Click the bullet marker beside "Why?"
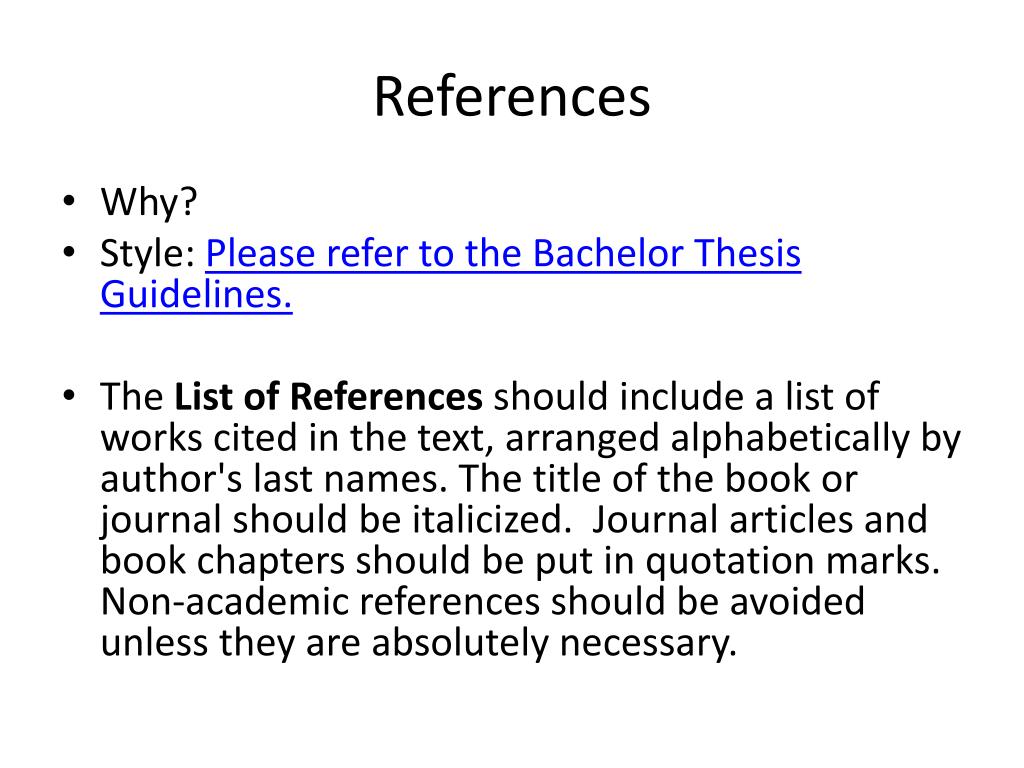Screen dimensions: 1024x768 (69, 200)
